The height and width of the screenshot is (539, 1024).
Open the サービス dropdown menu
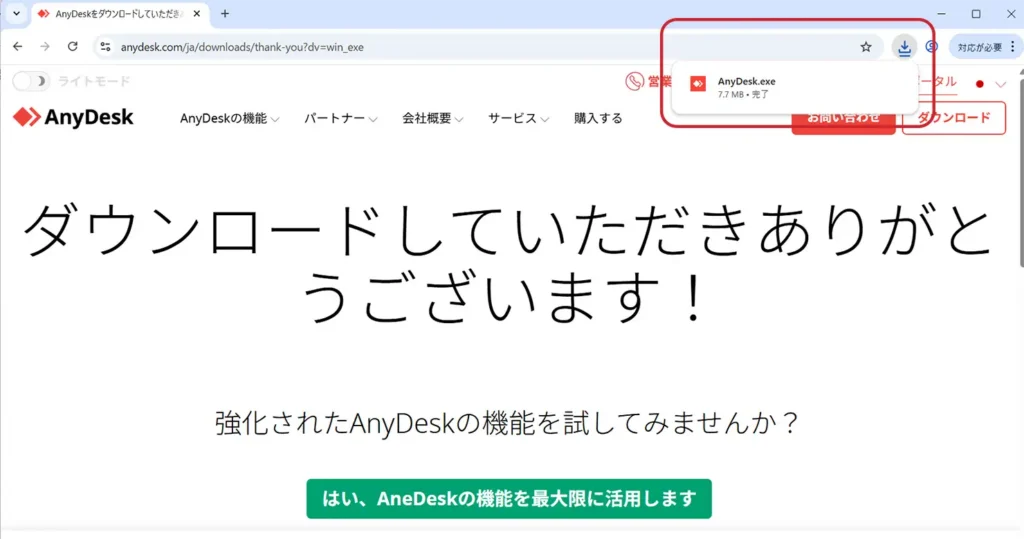tap(518, 118)
